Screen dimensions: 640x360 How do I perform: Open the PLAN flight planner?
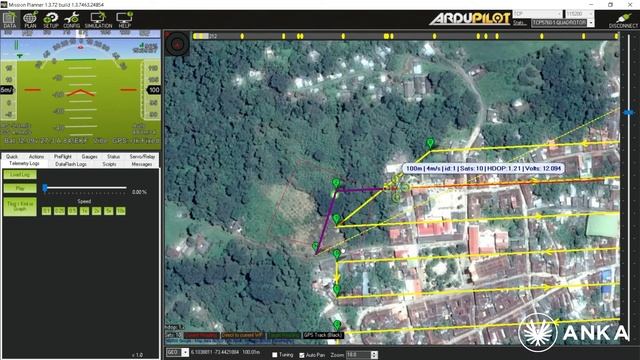click(x=30, y=20)
